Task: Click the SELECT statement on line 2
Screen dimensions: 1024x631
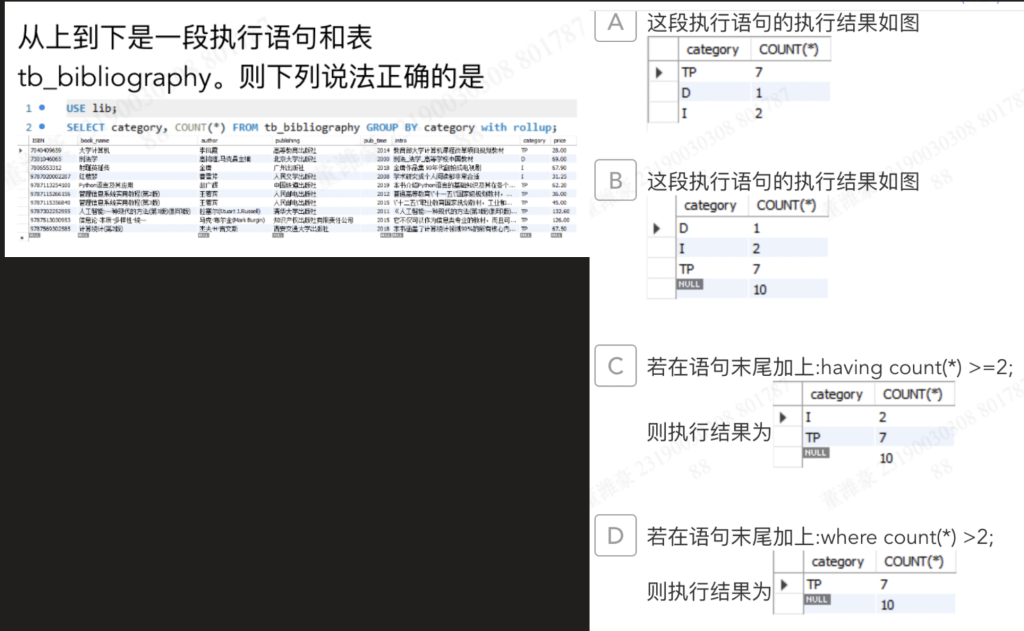Action: click(310, 128)
